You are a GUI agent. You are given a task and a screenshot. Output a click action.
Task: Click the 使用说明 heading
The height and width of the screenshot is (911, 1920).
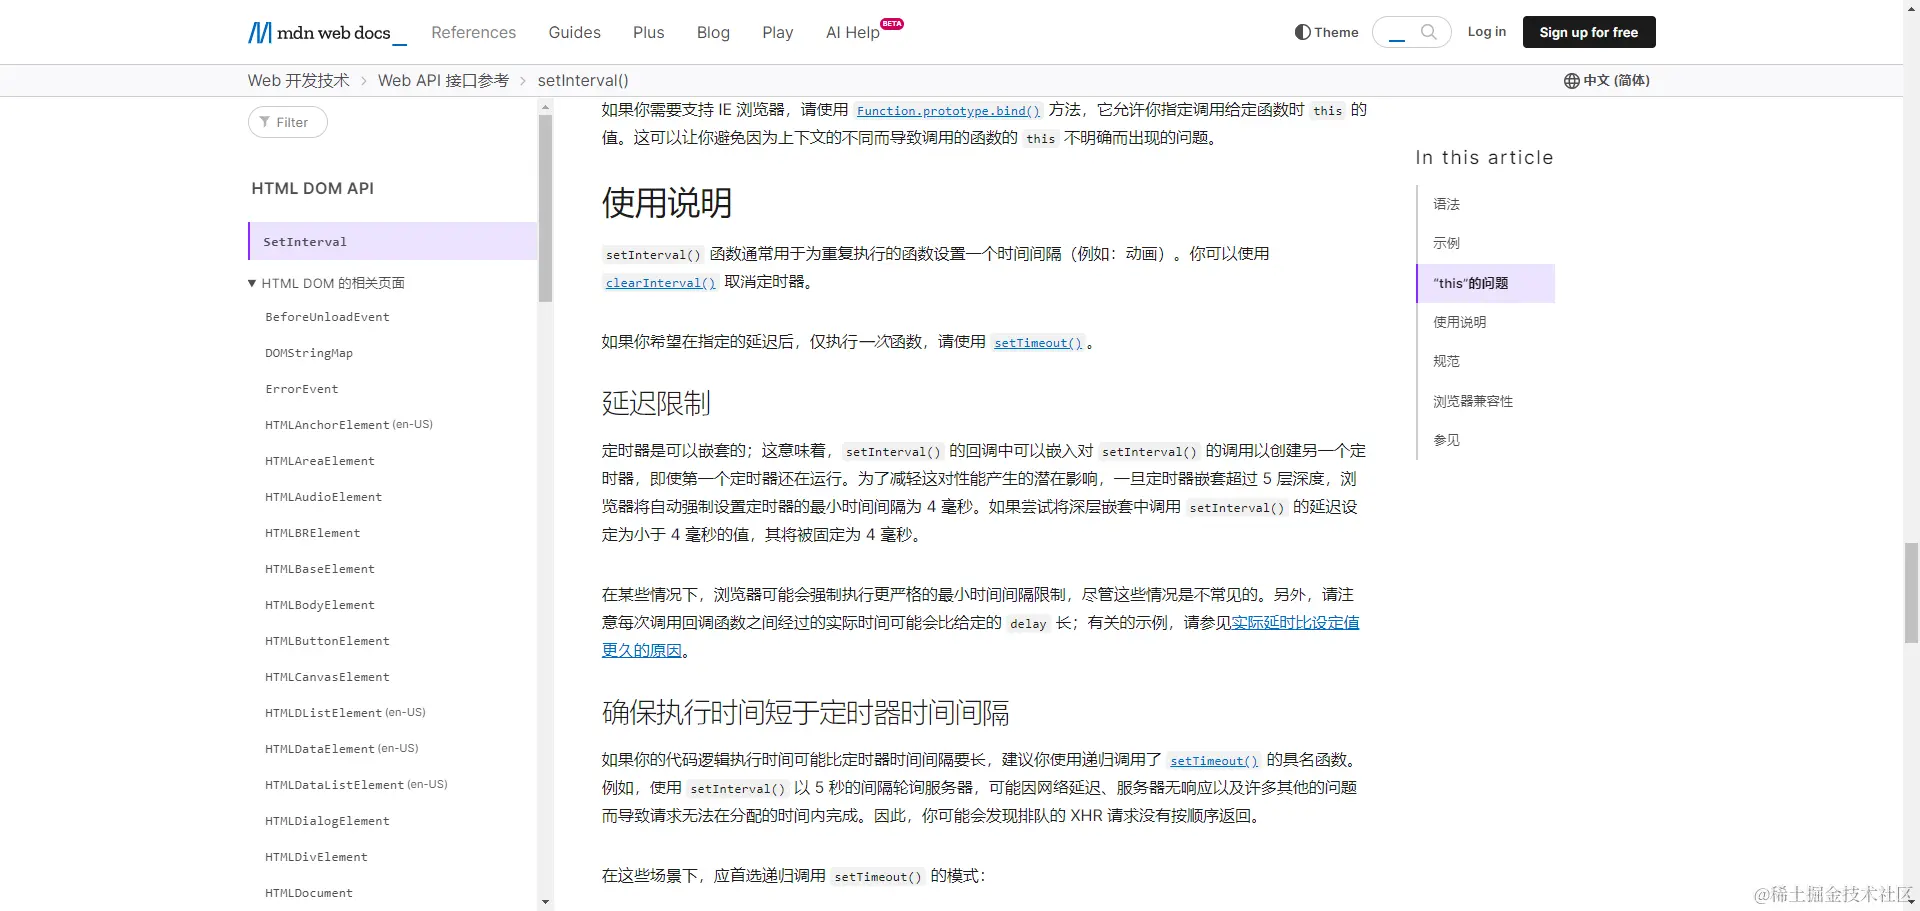tap(667, 203)
